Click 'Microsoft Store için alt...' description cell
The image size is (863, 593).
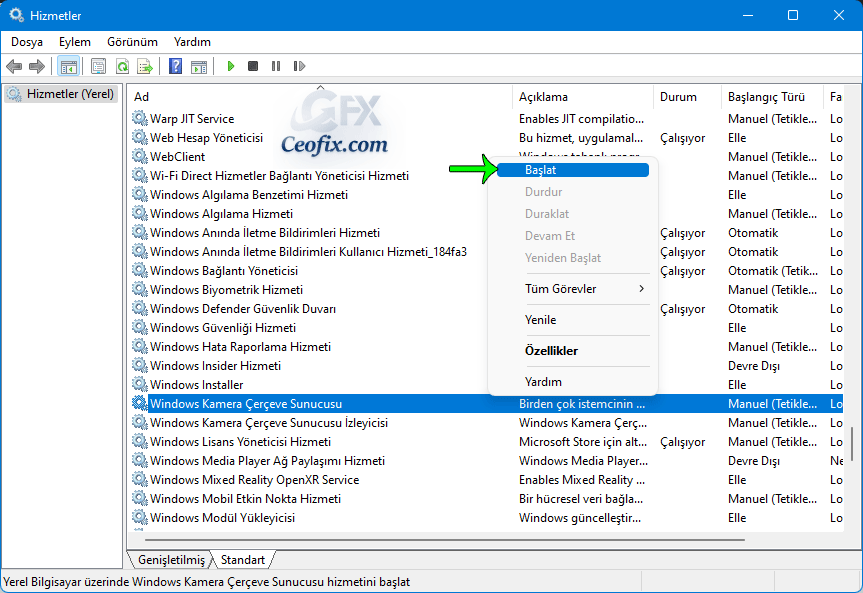coord(583,442)
